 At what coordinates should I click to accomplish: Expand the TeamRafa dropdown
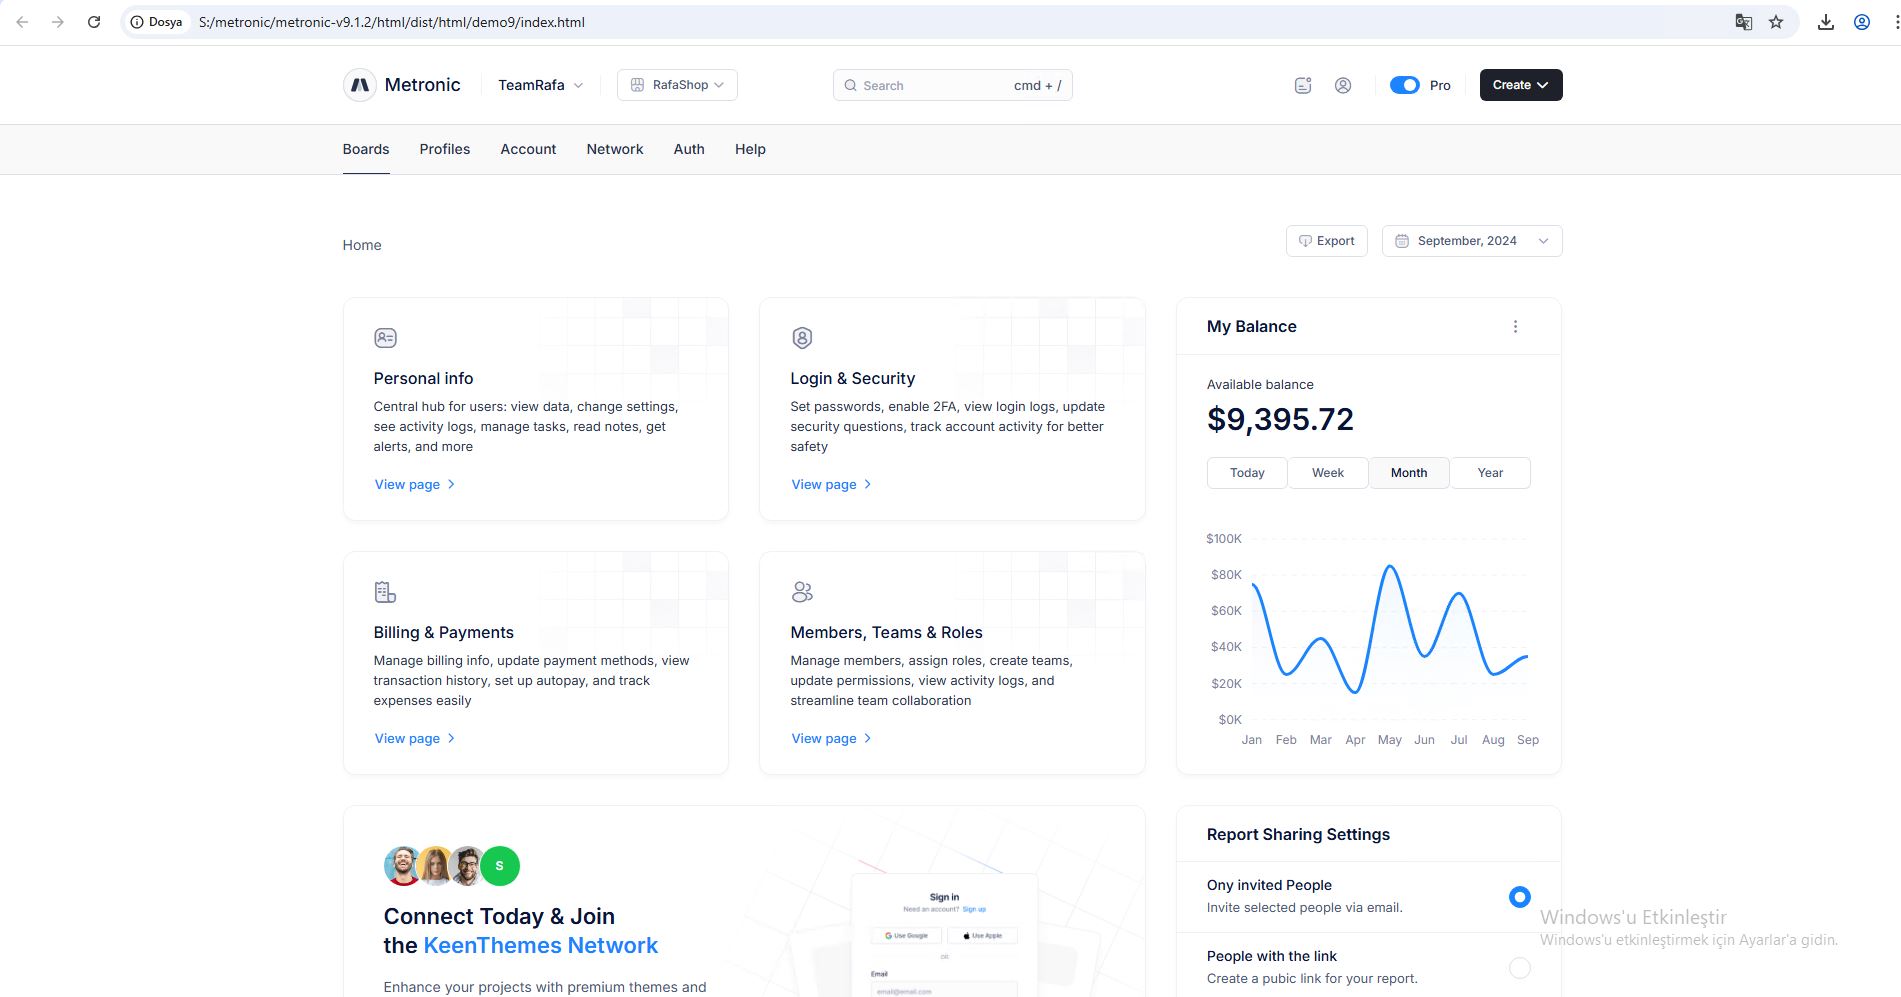540,85
